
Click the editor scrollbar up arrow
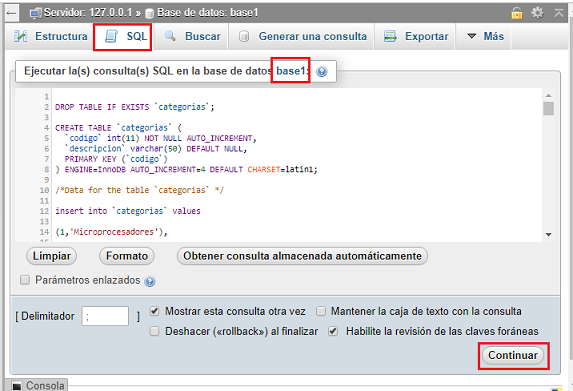click(548, 95)
